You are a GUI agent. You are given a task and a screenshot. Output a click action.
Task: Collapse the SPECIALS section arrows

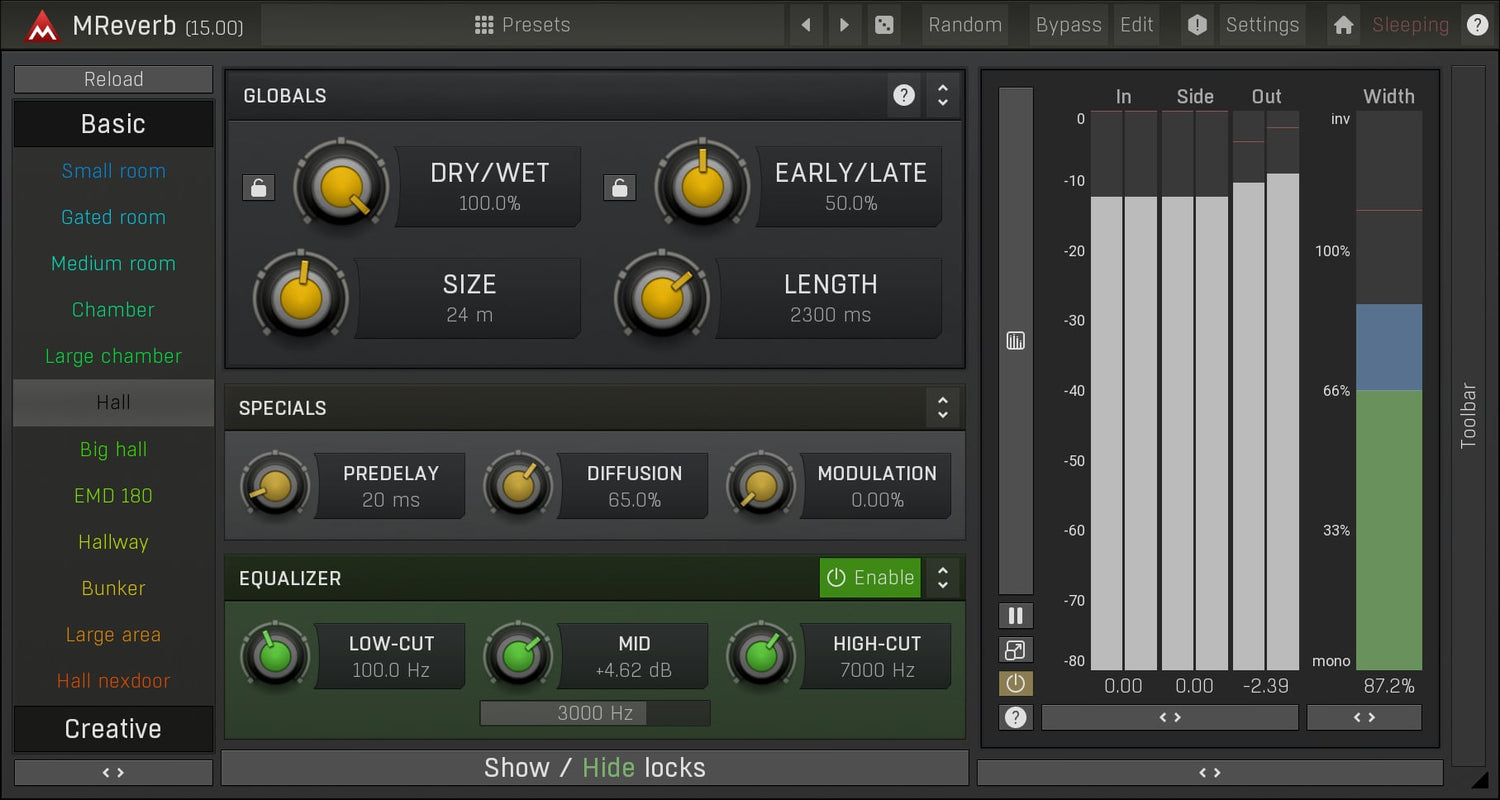tap(942, 408)
